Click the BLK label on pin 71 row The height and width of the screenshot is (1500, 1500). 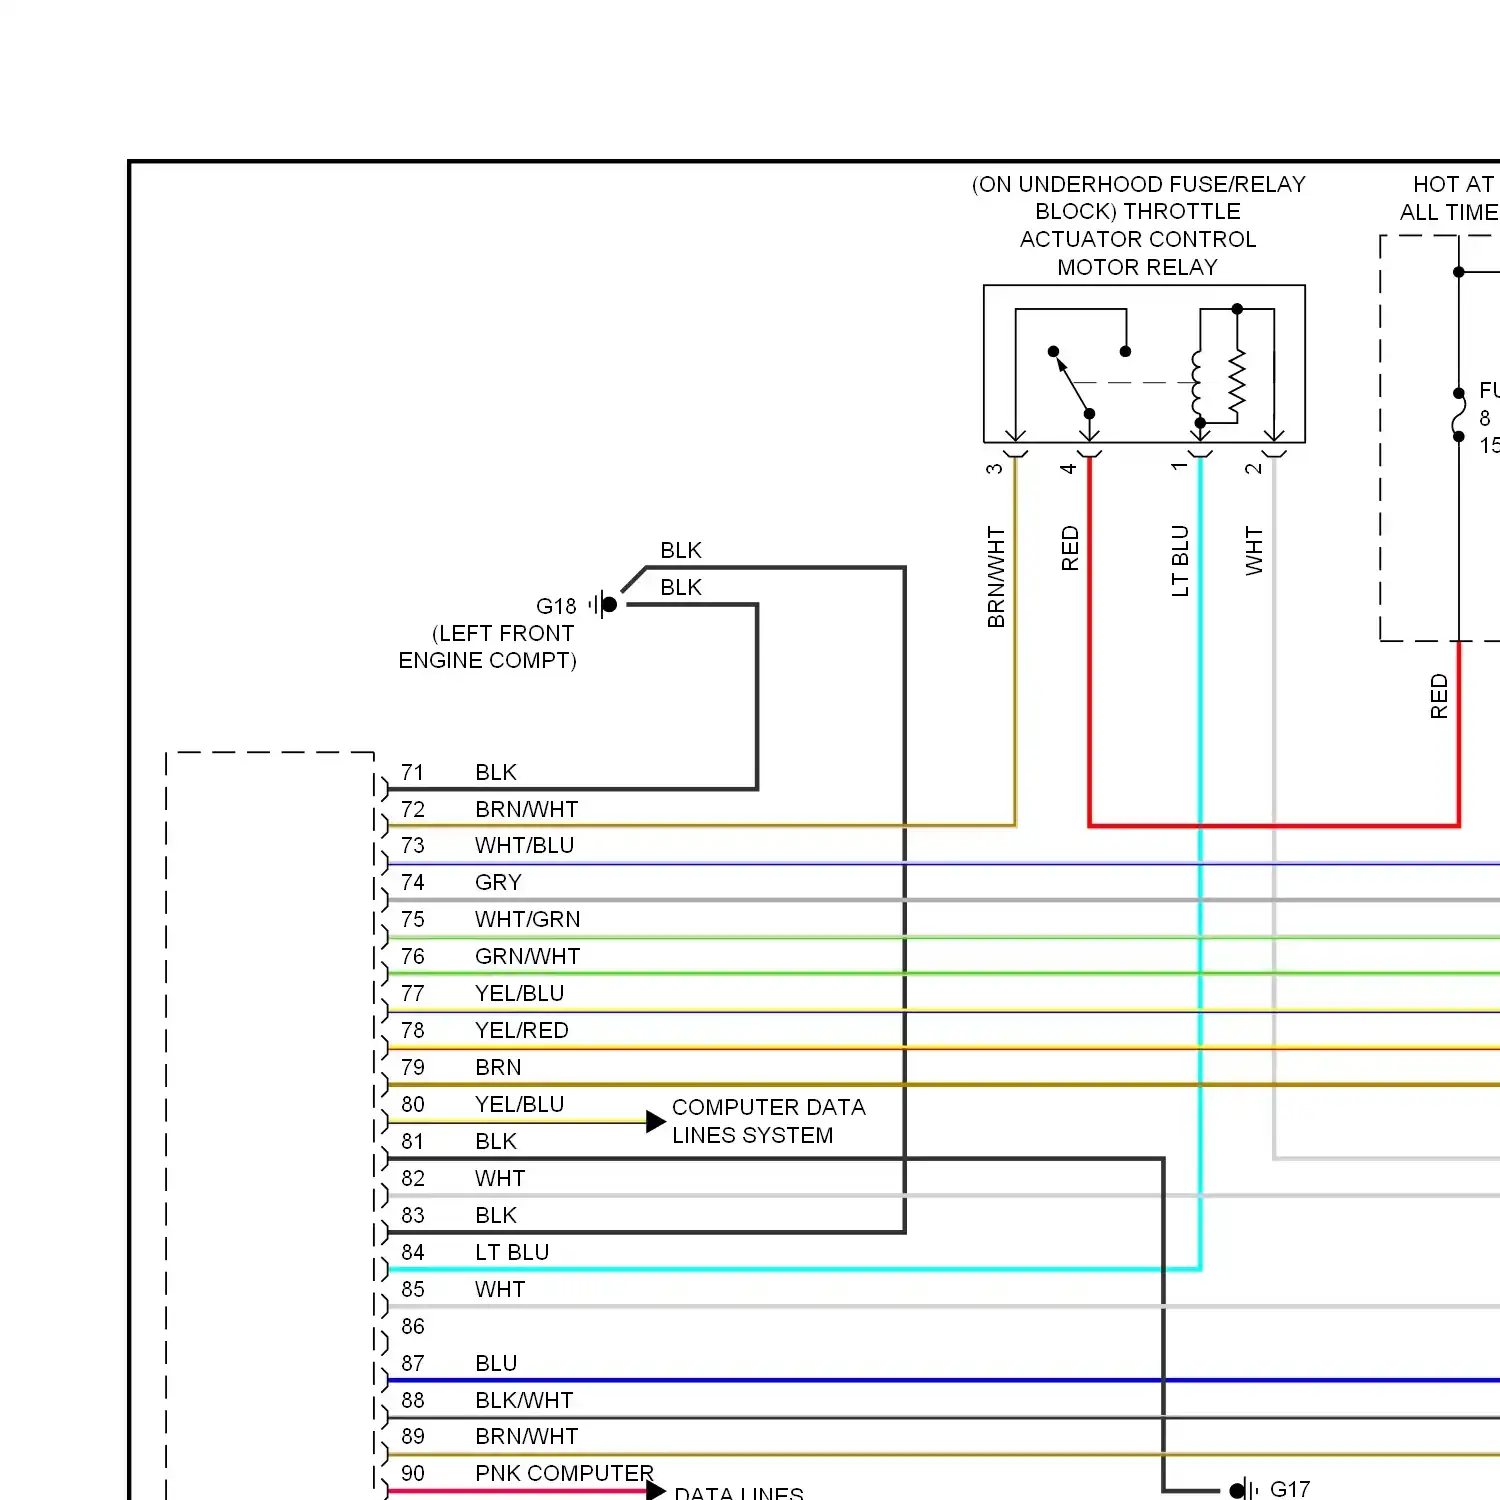click(496, 772)
